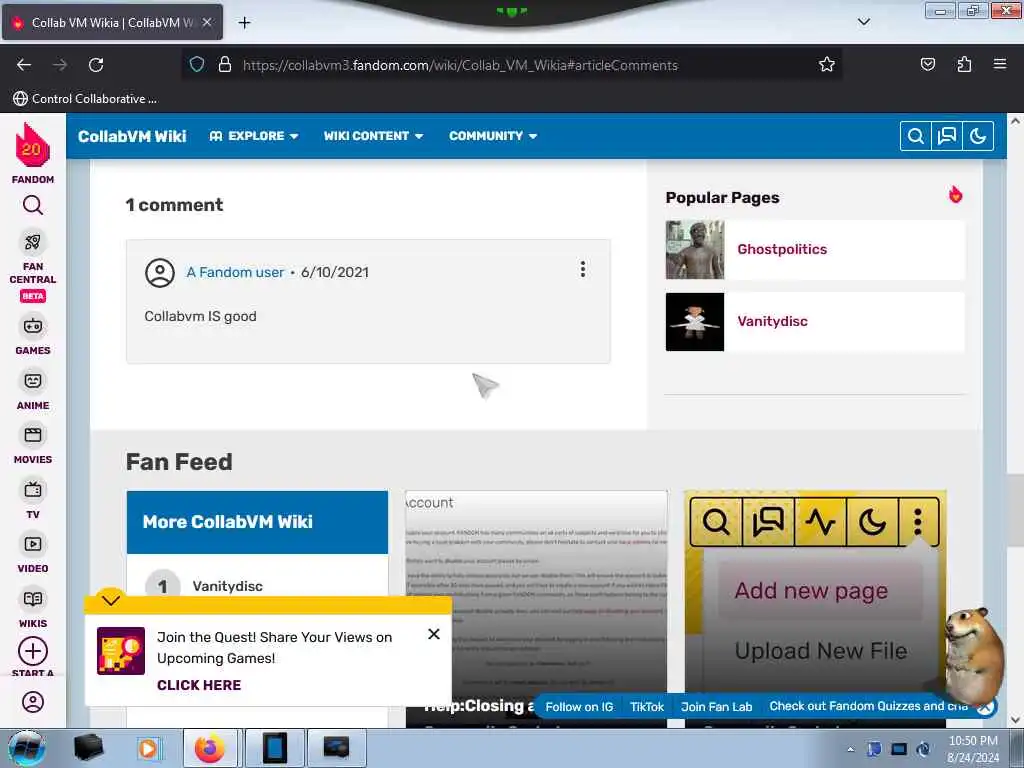Close the Collab VM Wikia tab

pos(207,22)
